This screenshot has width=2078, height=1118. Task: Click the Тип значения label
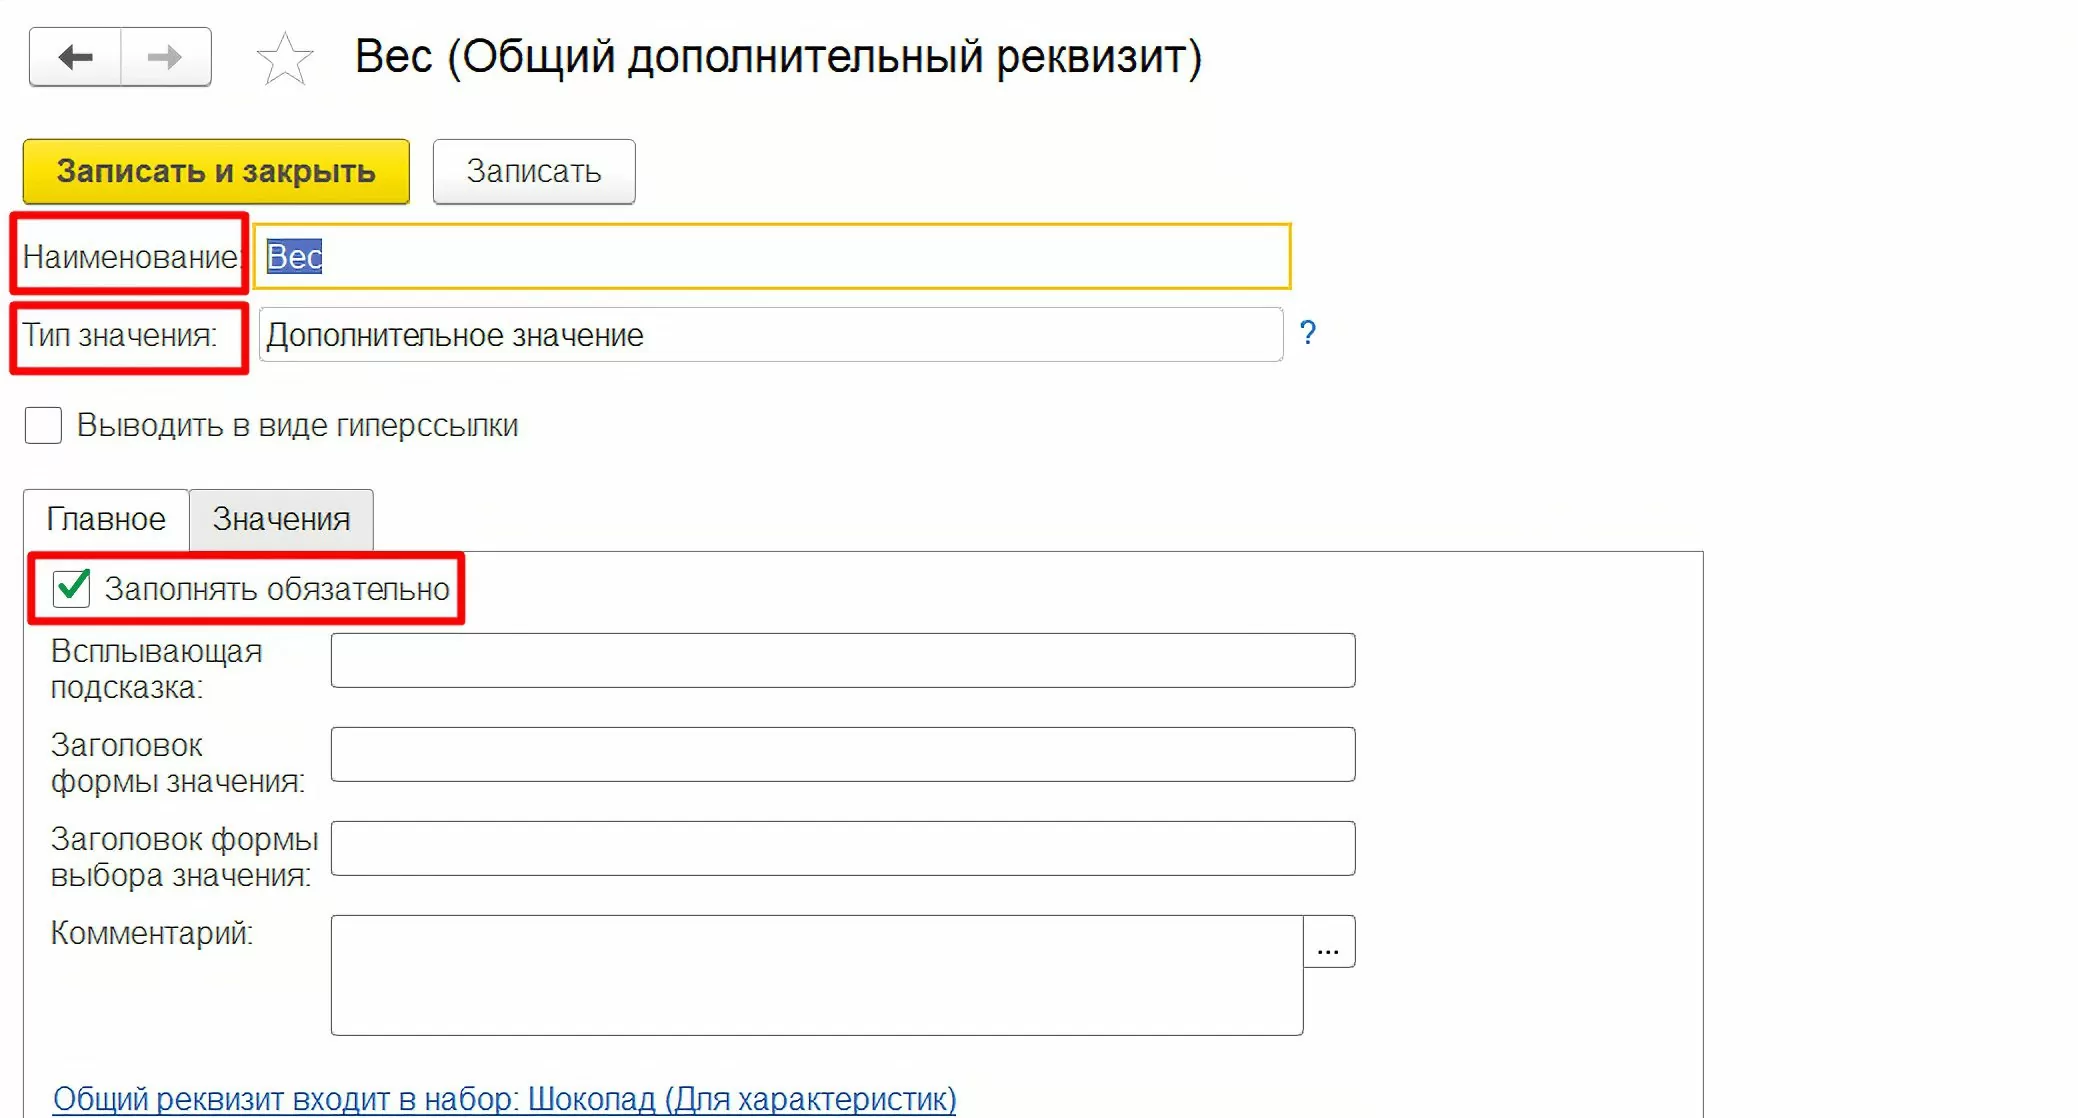pos(120,335)
